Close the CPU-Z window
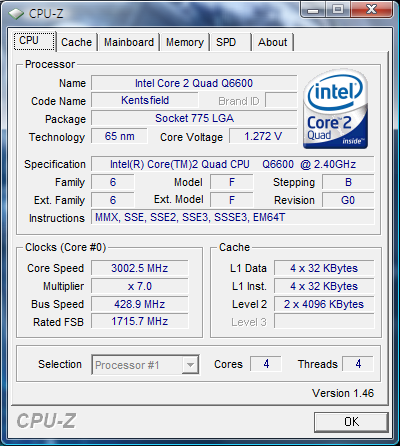This screenshot has width=400, height=446. point(371,10)
